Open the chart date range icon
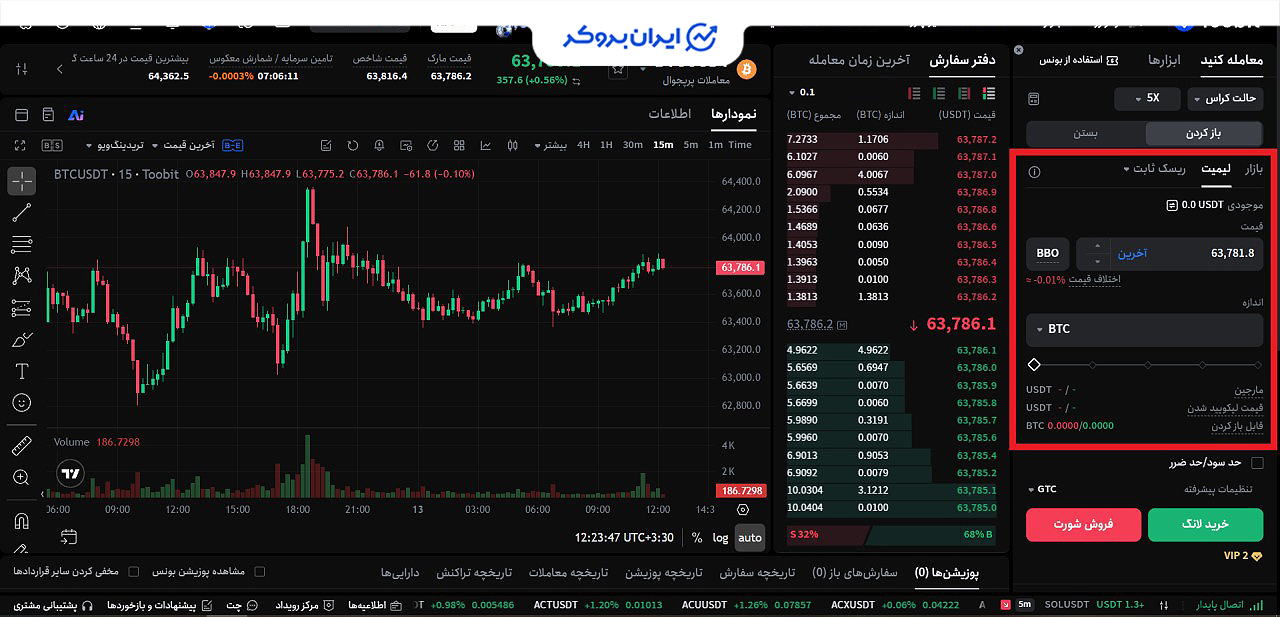 [69, 537]
